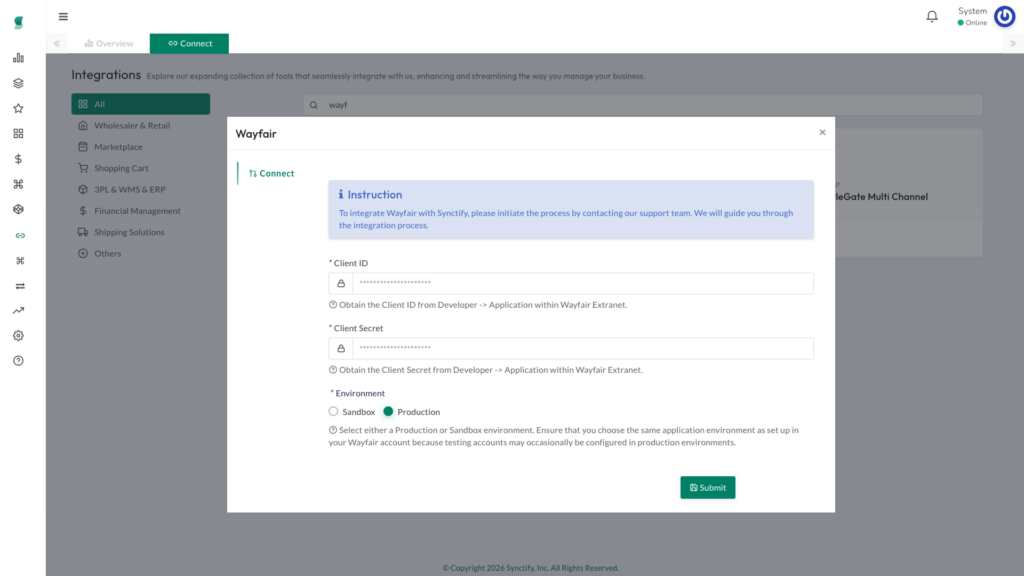
Task: Open the swap arrows sidebar icon
Action: [20, 286]
